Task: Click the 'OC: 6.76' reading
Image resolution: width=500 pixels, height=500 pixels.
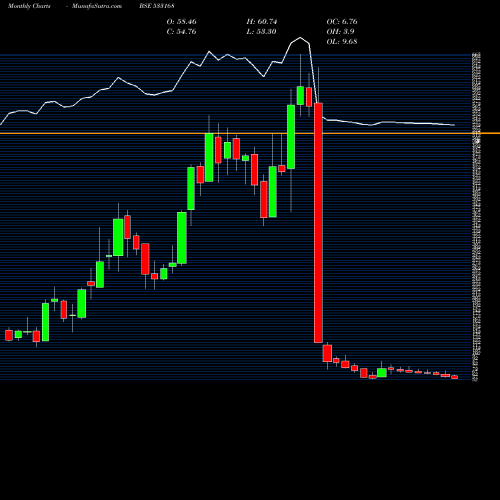Action: pyautogui.click(x=342, y=22)
